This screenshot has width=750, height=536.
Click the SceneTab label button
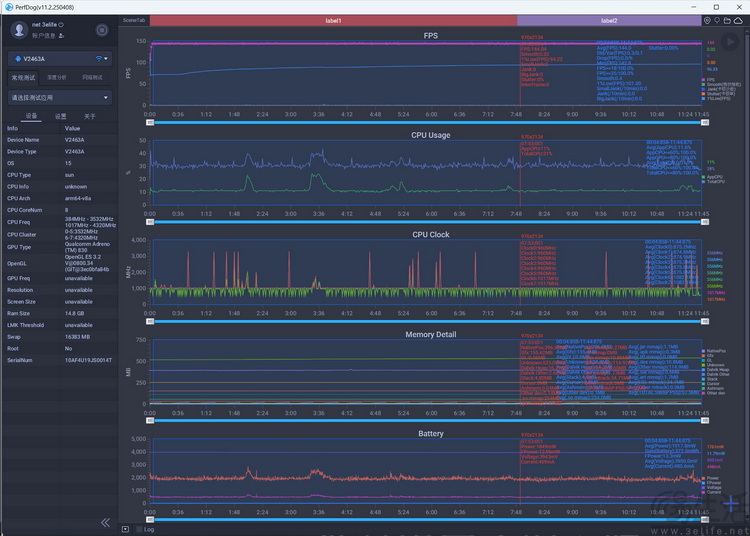[134, 21]
